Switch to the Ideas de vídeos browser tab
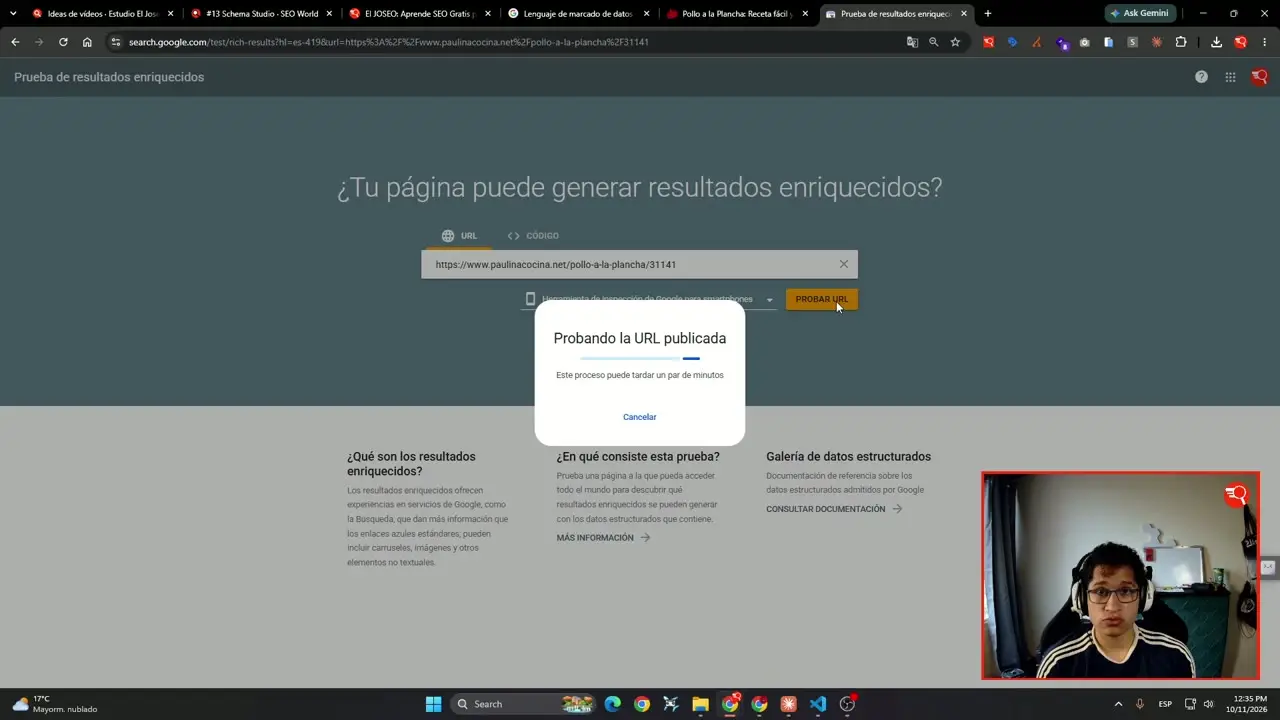1280x720 pixels. click(103, 14)
